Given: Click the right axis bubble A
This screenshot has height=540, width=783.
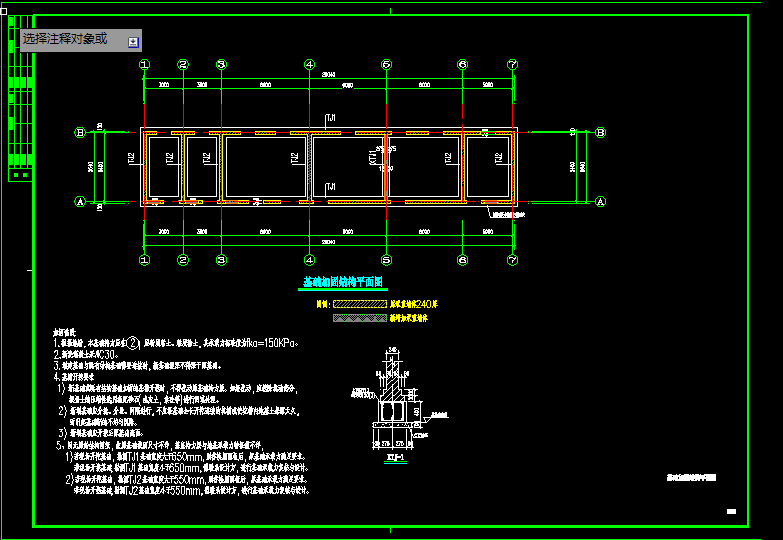Looking at the screenshot, I should point(601,201).
